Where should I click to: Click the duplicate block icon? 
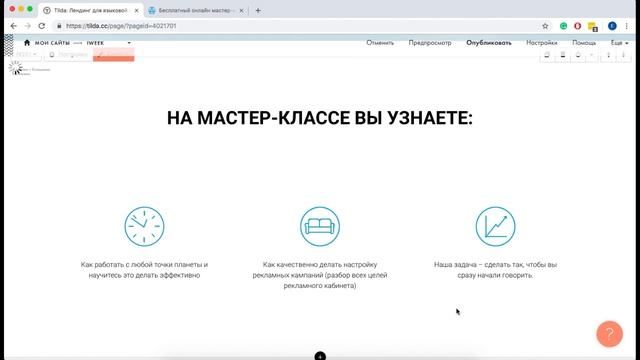[x=547, y=55]
